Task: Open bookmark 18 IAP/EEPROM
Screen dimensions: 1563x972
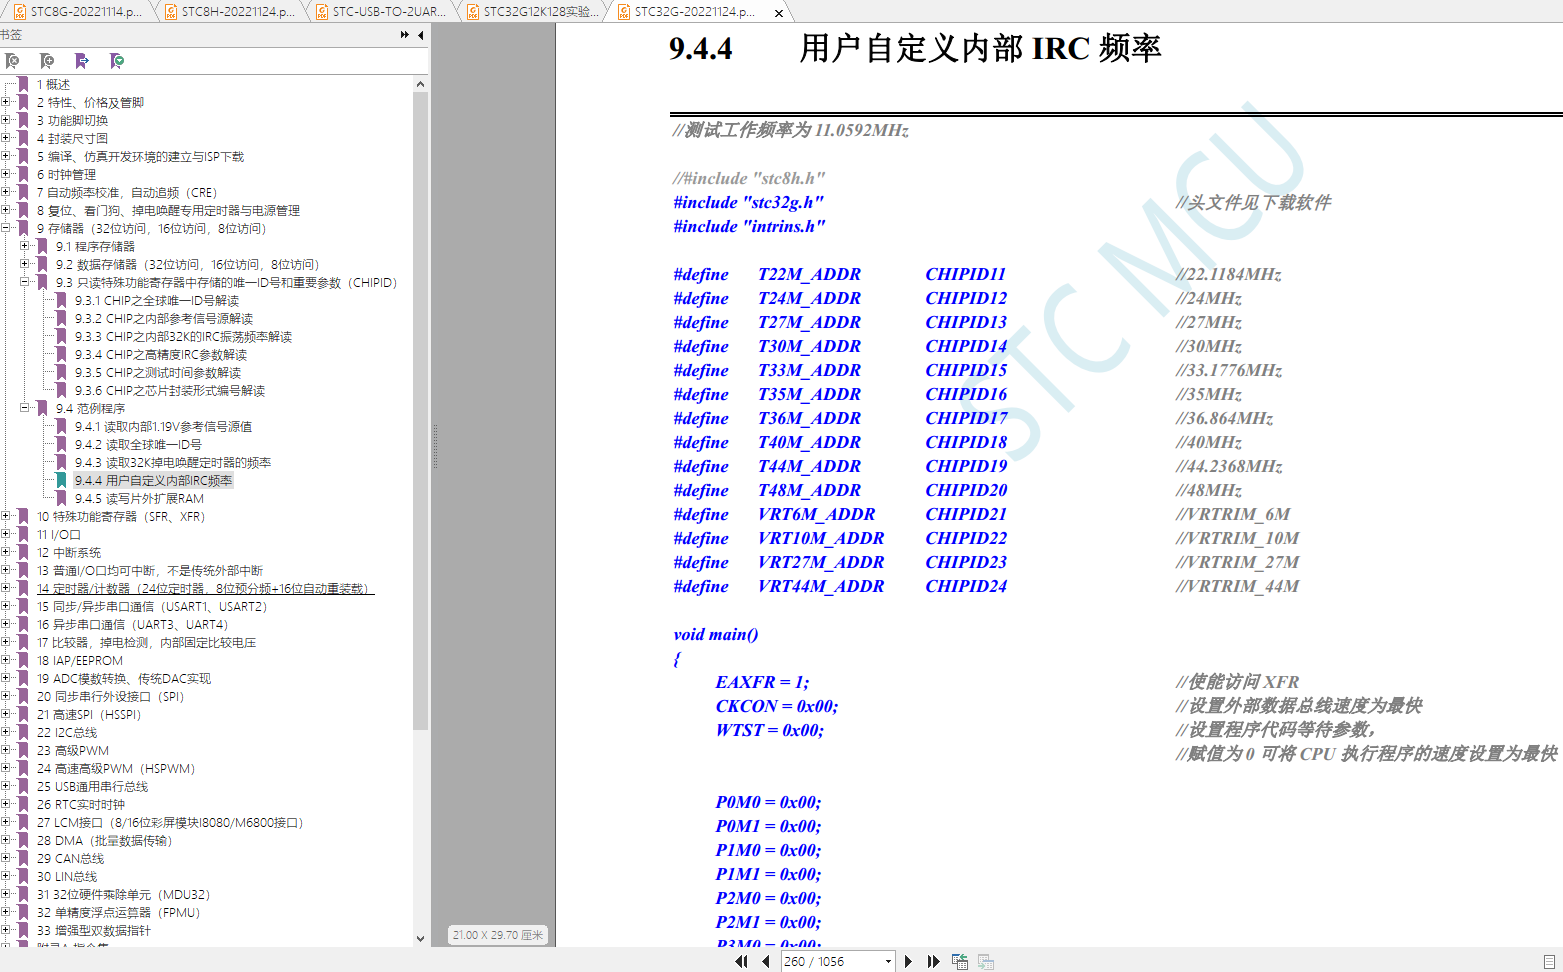Action: [80, 660]
